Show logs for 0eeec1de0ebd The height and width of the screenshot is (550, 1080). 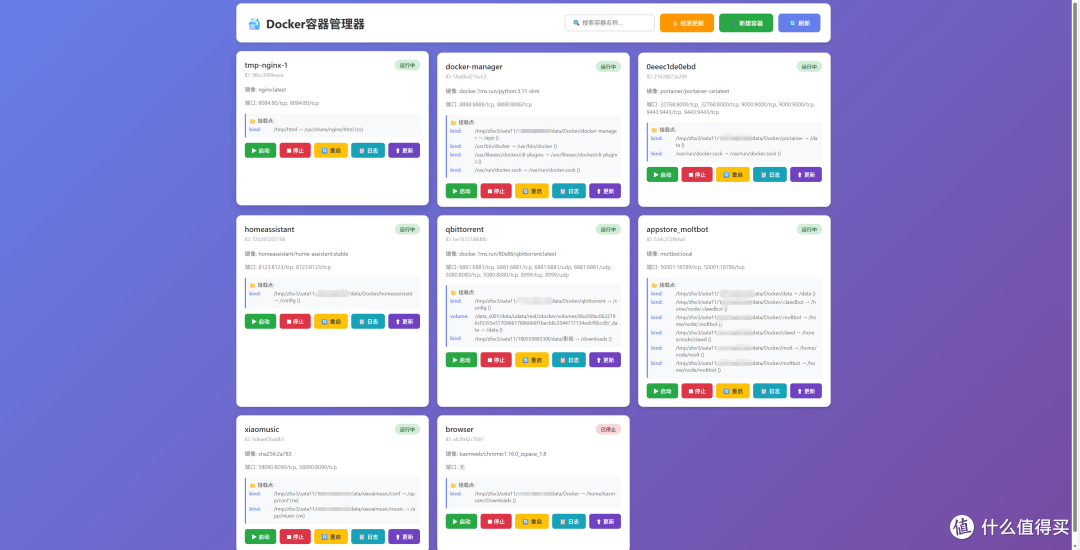coord(770,174)
